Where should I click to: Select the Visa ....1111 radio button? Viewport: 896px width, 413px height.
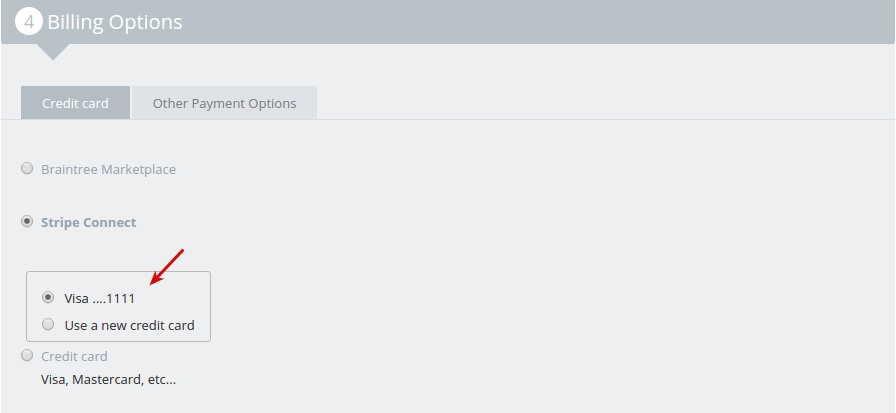48,298
